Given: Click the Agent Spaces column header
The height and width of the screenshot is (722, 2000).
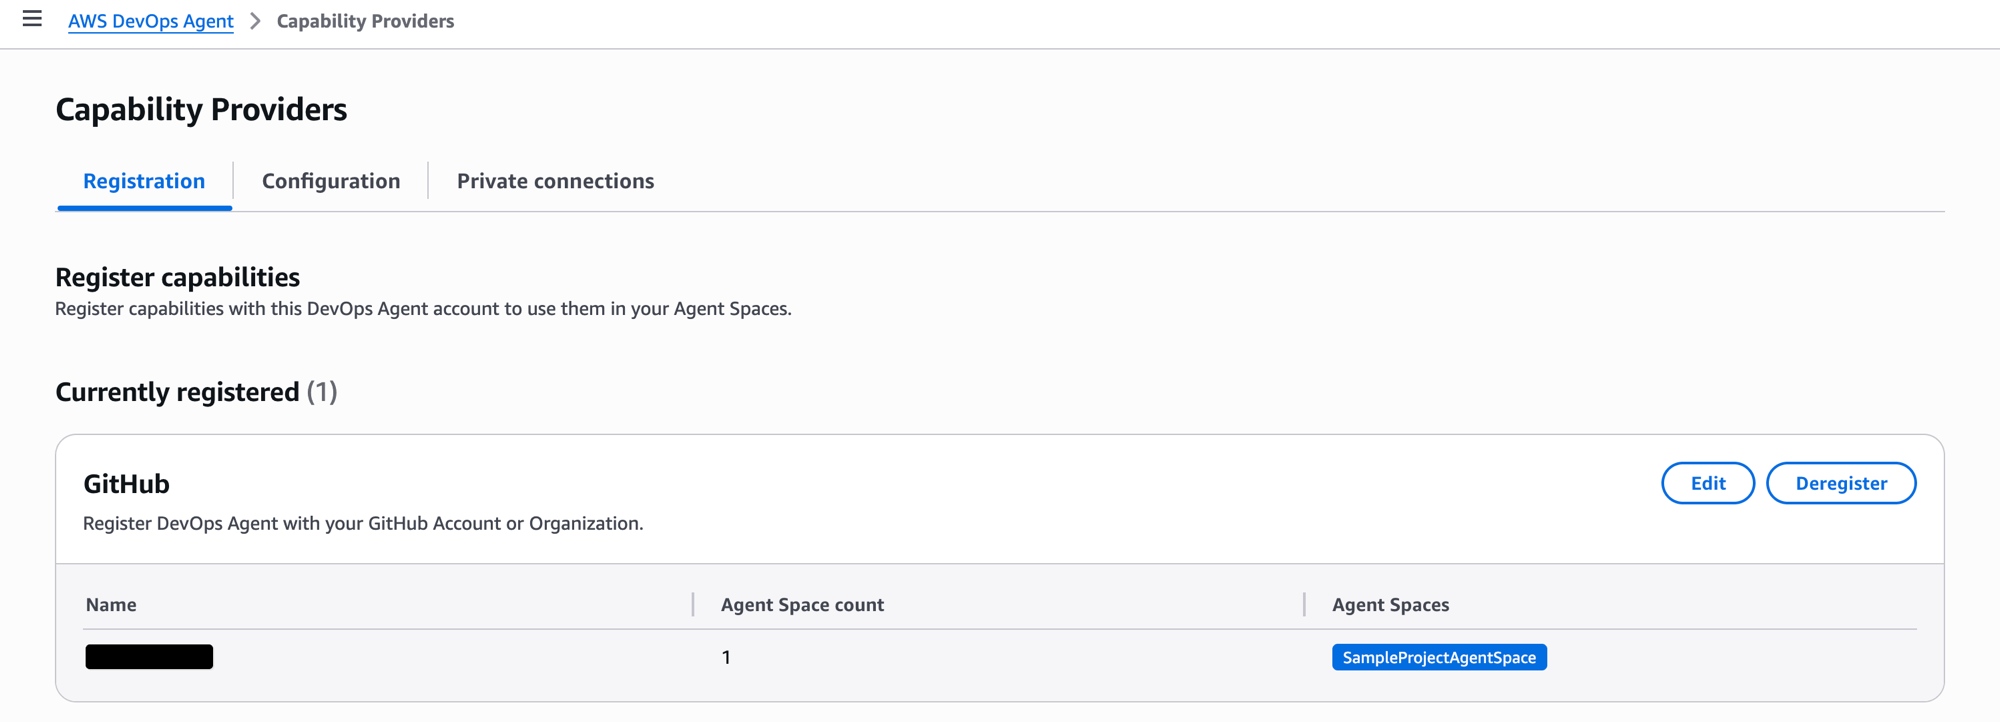Looking at the screenshot, I should 1390,604.
